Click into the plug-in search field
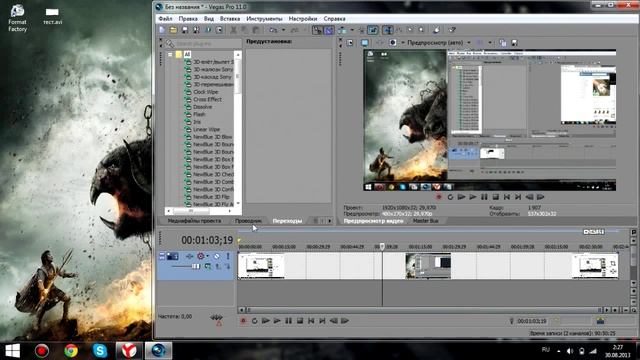 tap(208, 43)
